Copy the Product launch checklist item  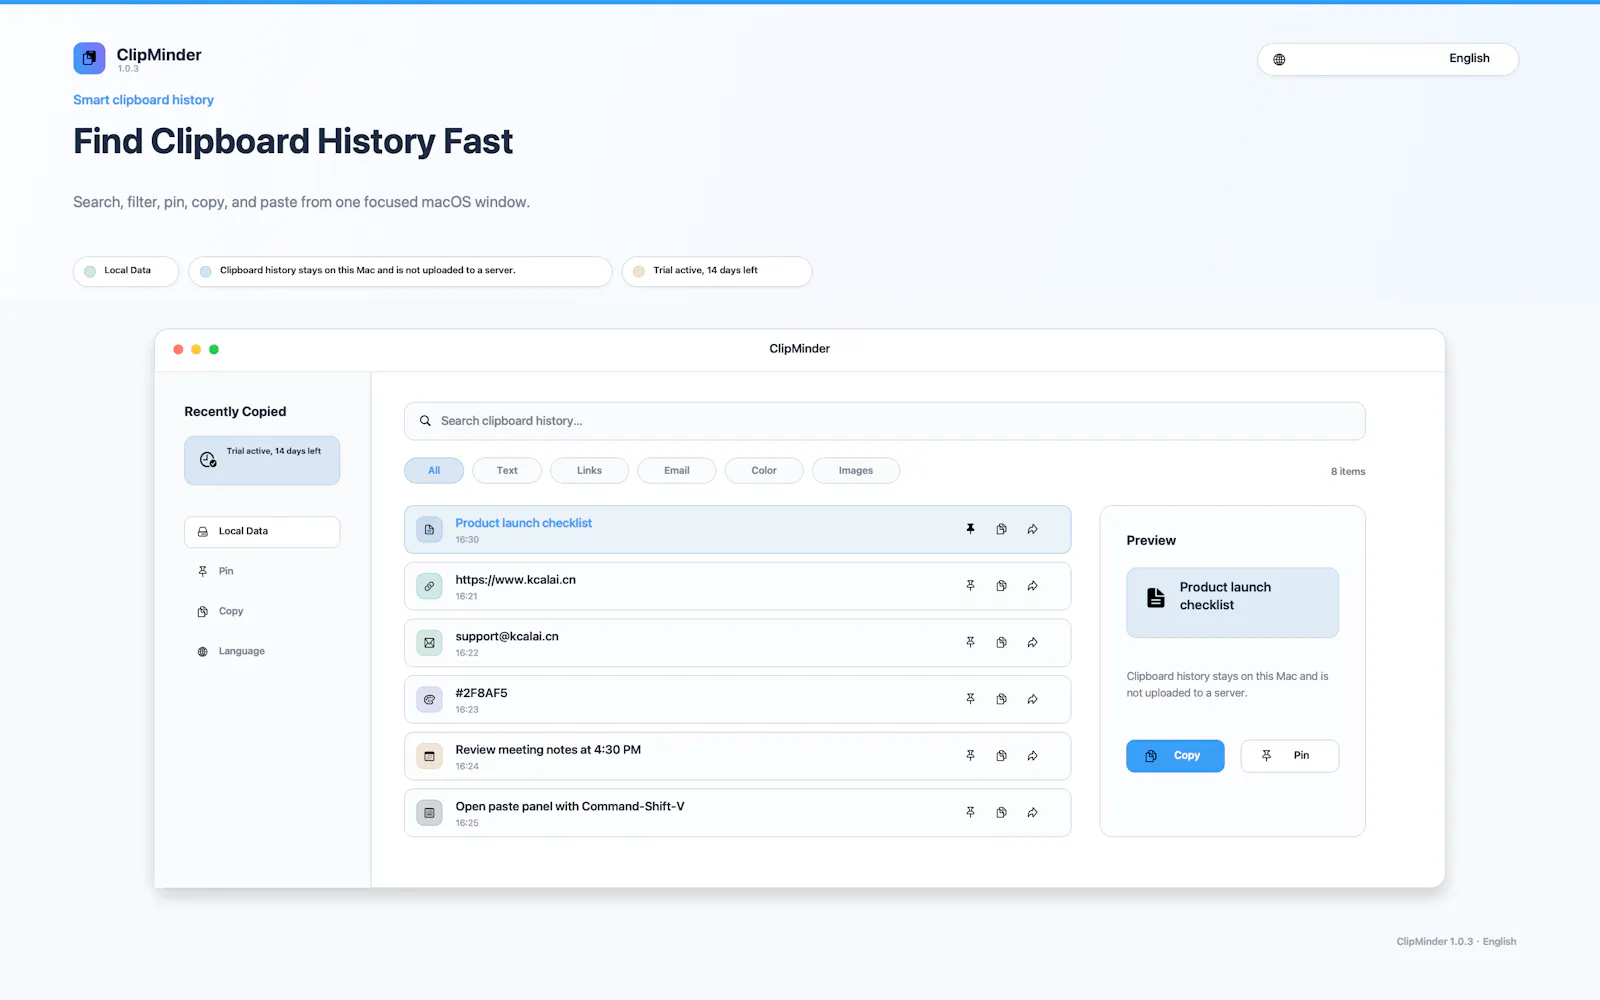point(1001,529)
